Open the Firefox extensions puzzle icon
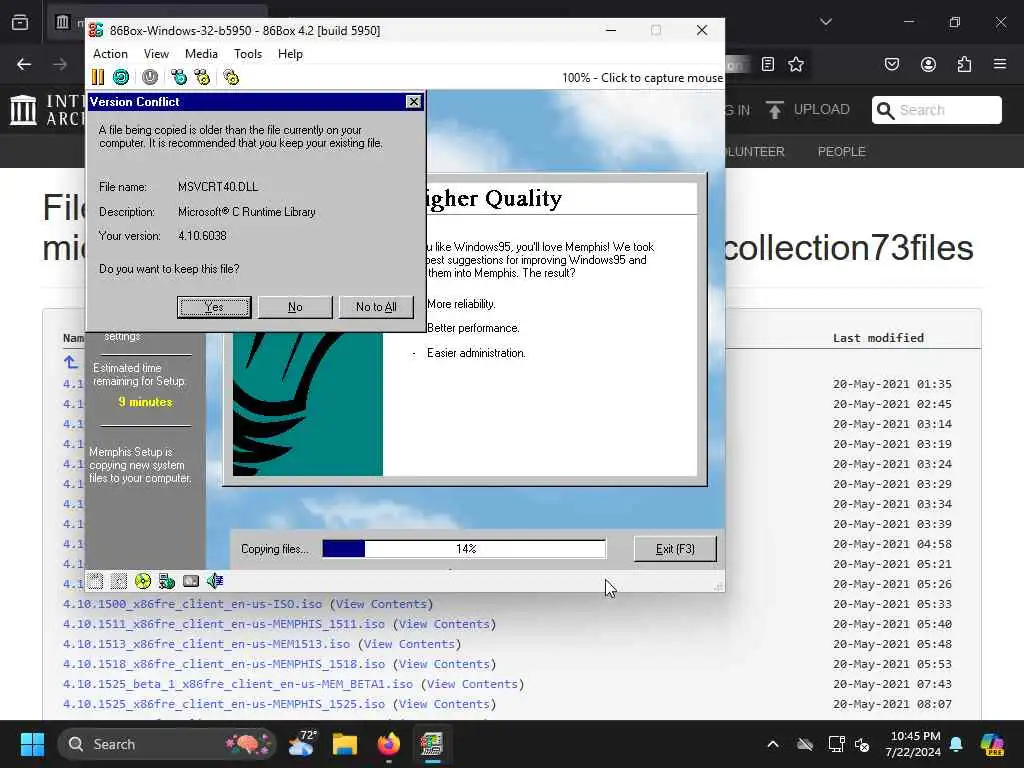1024x768 pixels. [x=964, y=64]
